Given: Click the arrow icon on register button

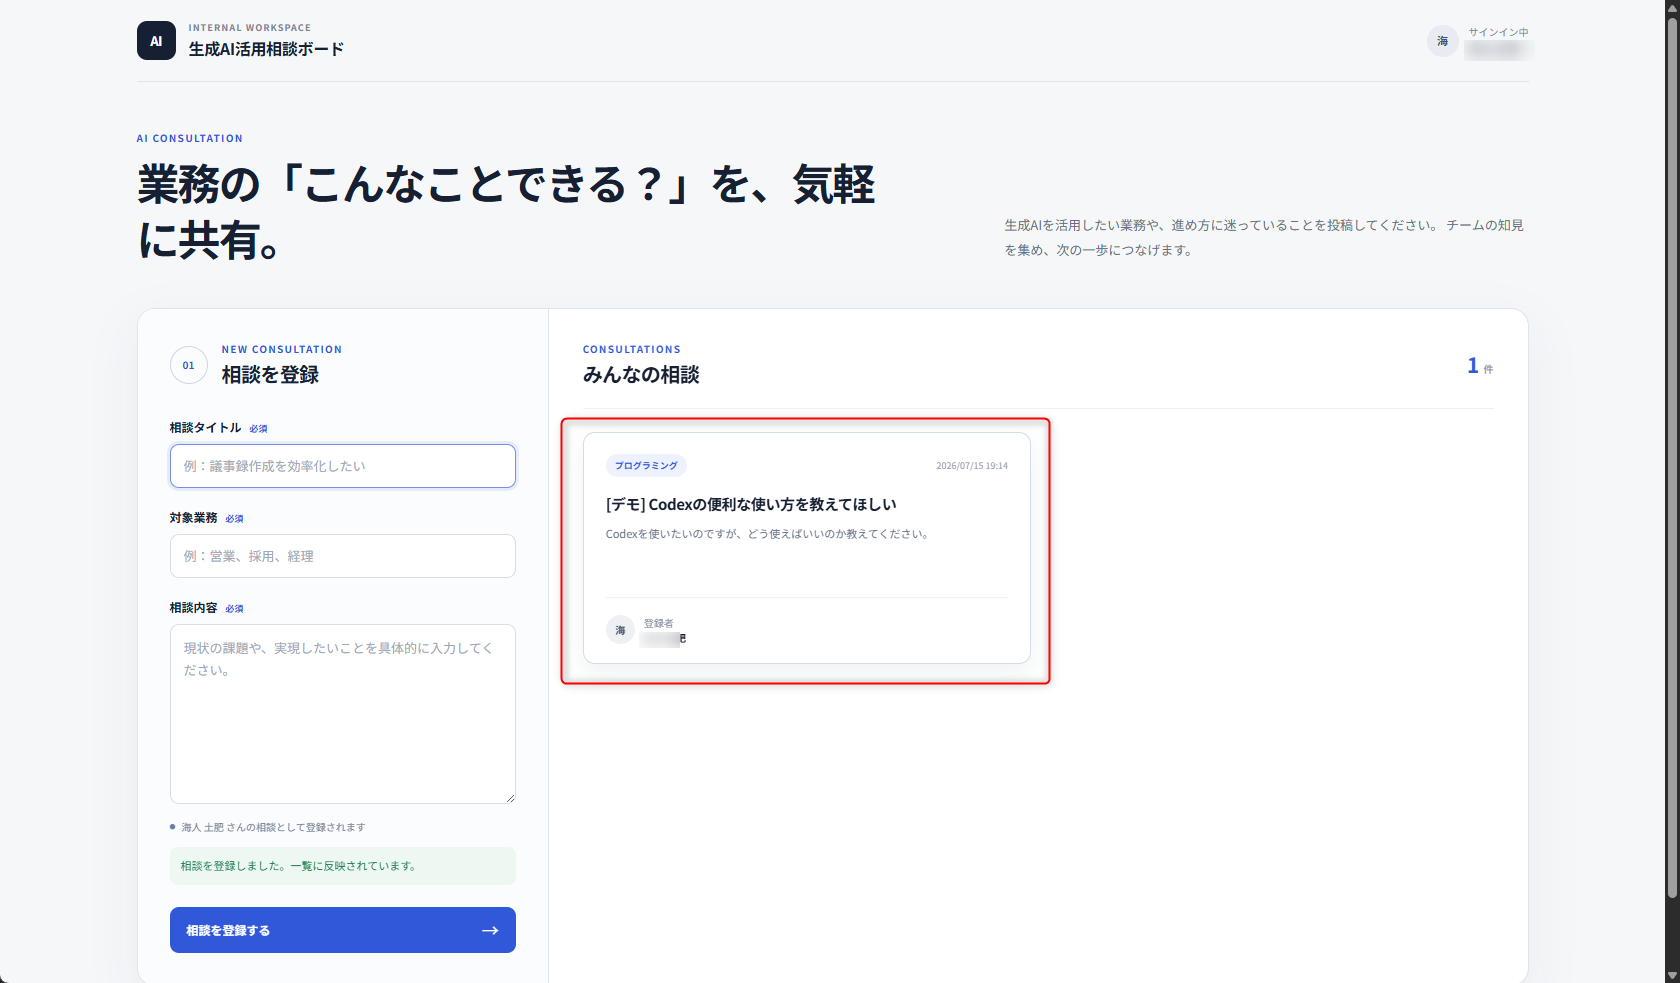Looking at the screenshot, I should (490, 930).
